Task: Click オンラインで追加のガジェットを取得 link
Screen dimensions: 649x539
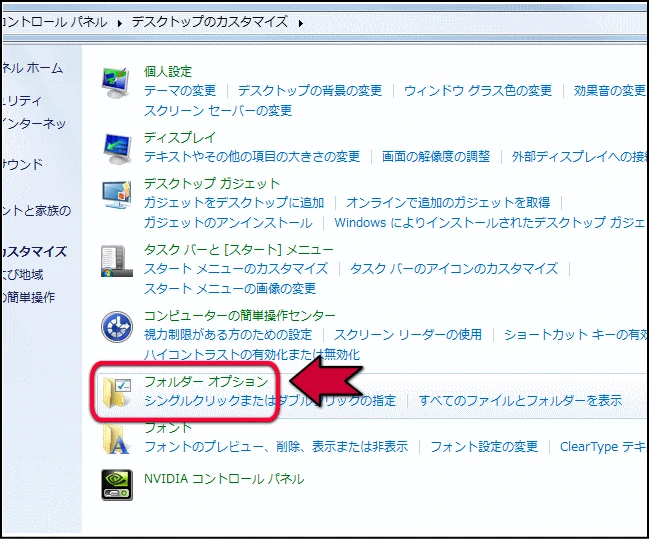Action: coord(448,202)
